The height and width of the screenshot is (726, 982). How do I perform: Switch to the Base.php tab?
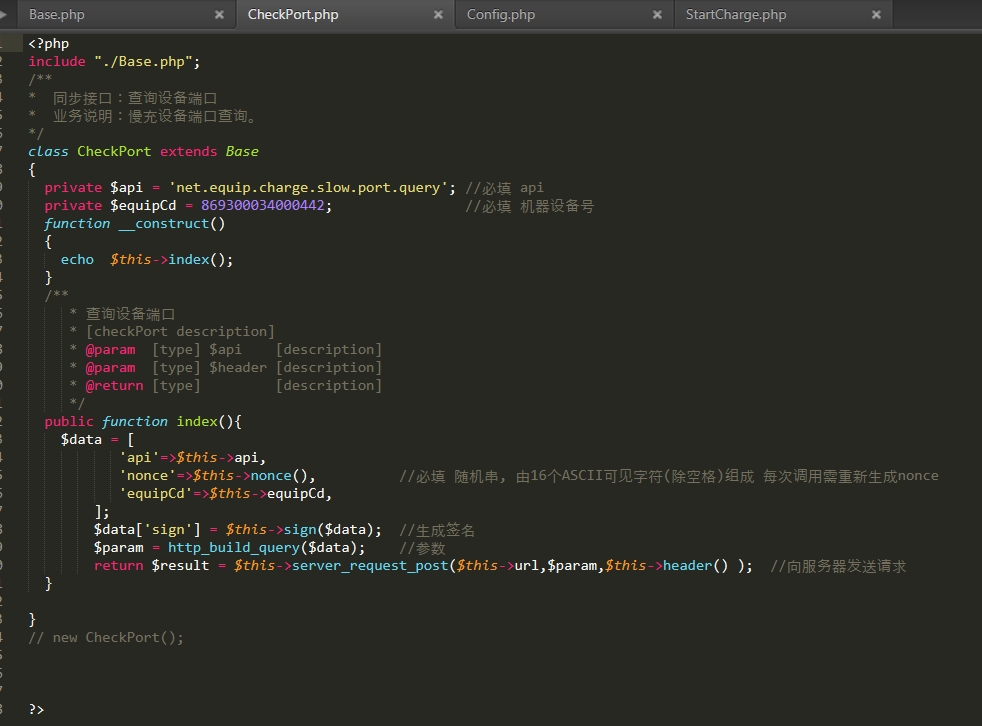pyautogui.click(x=57, y=15)
